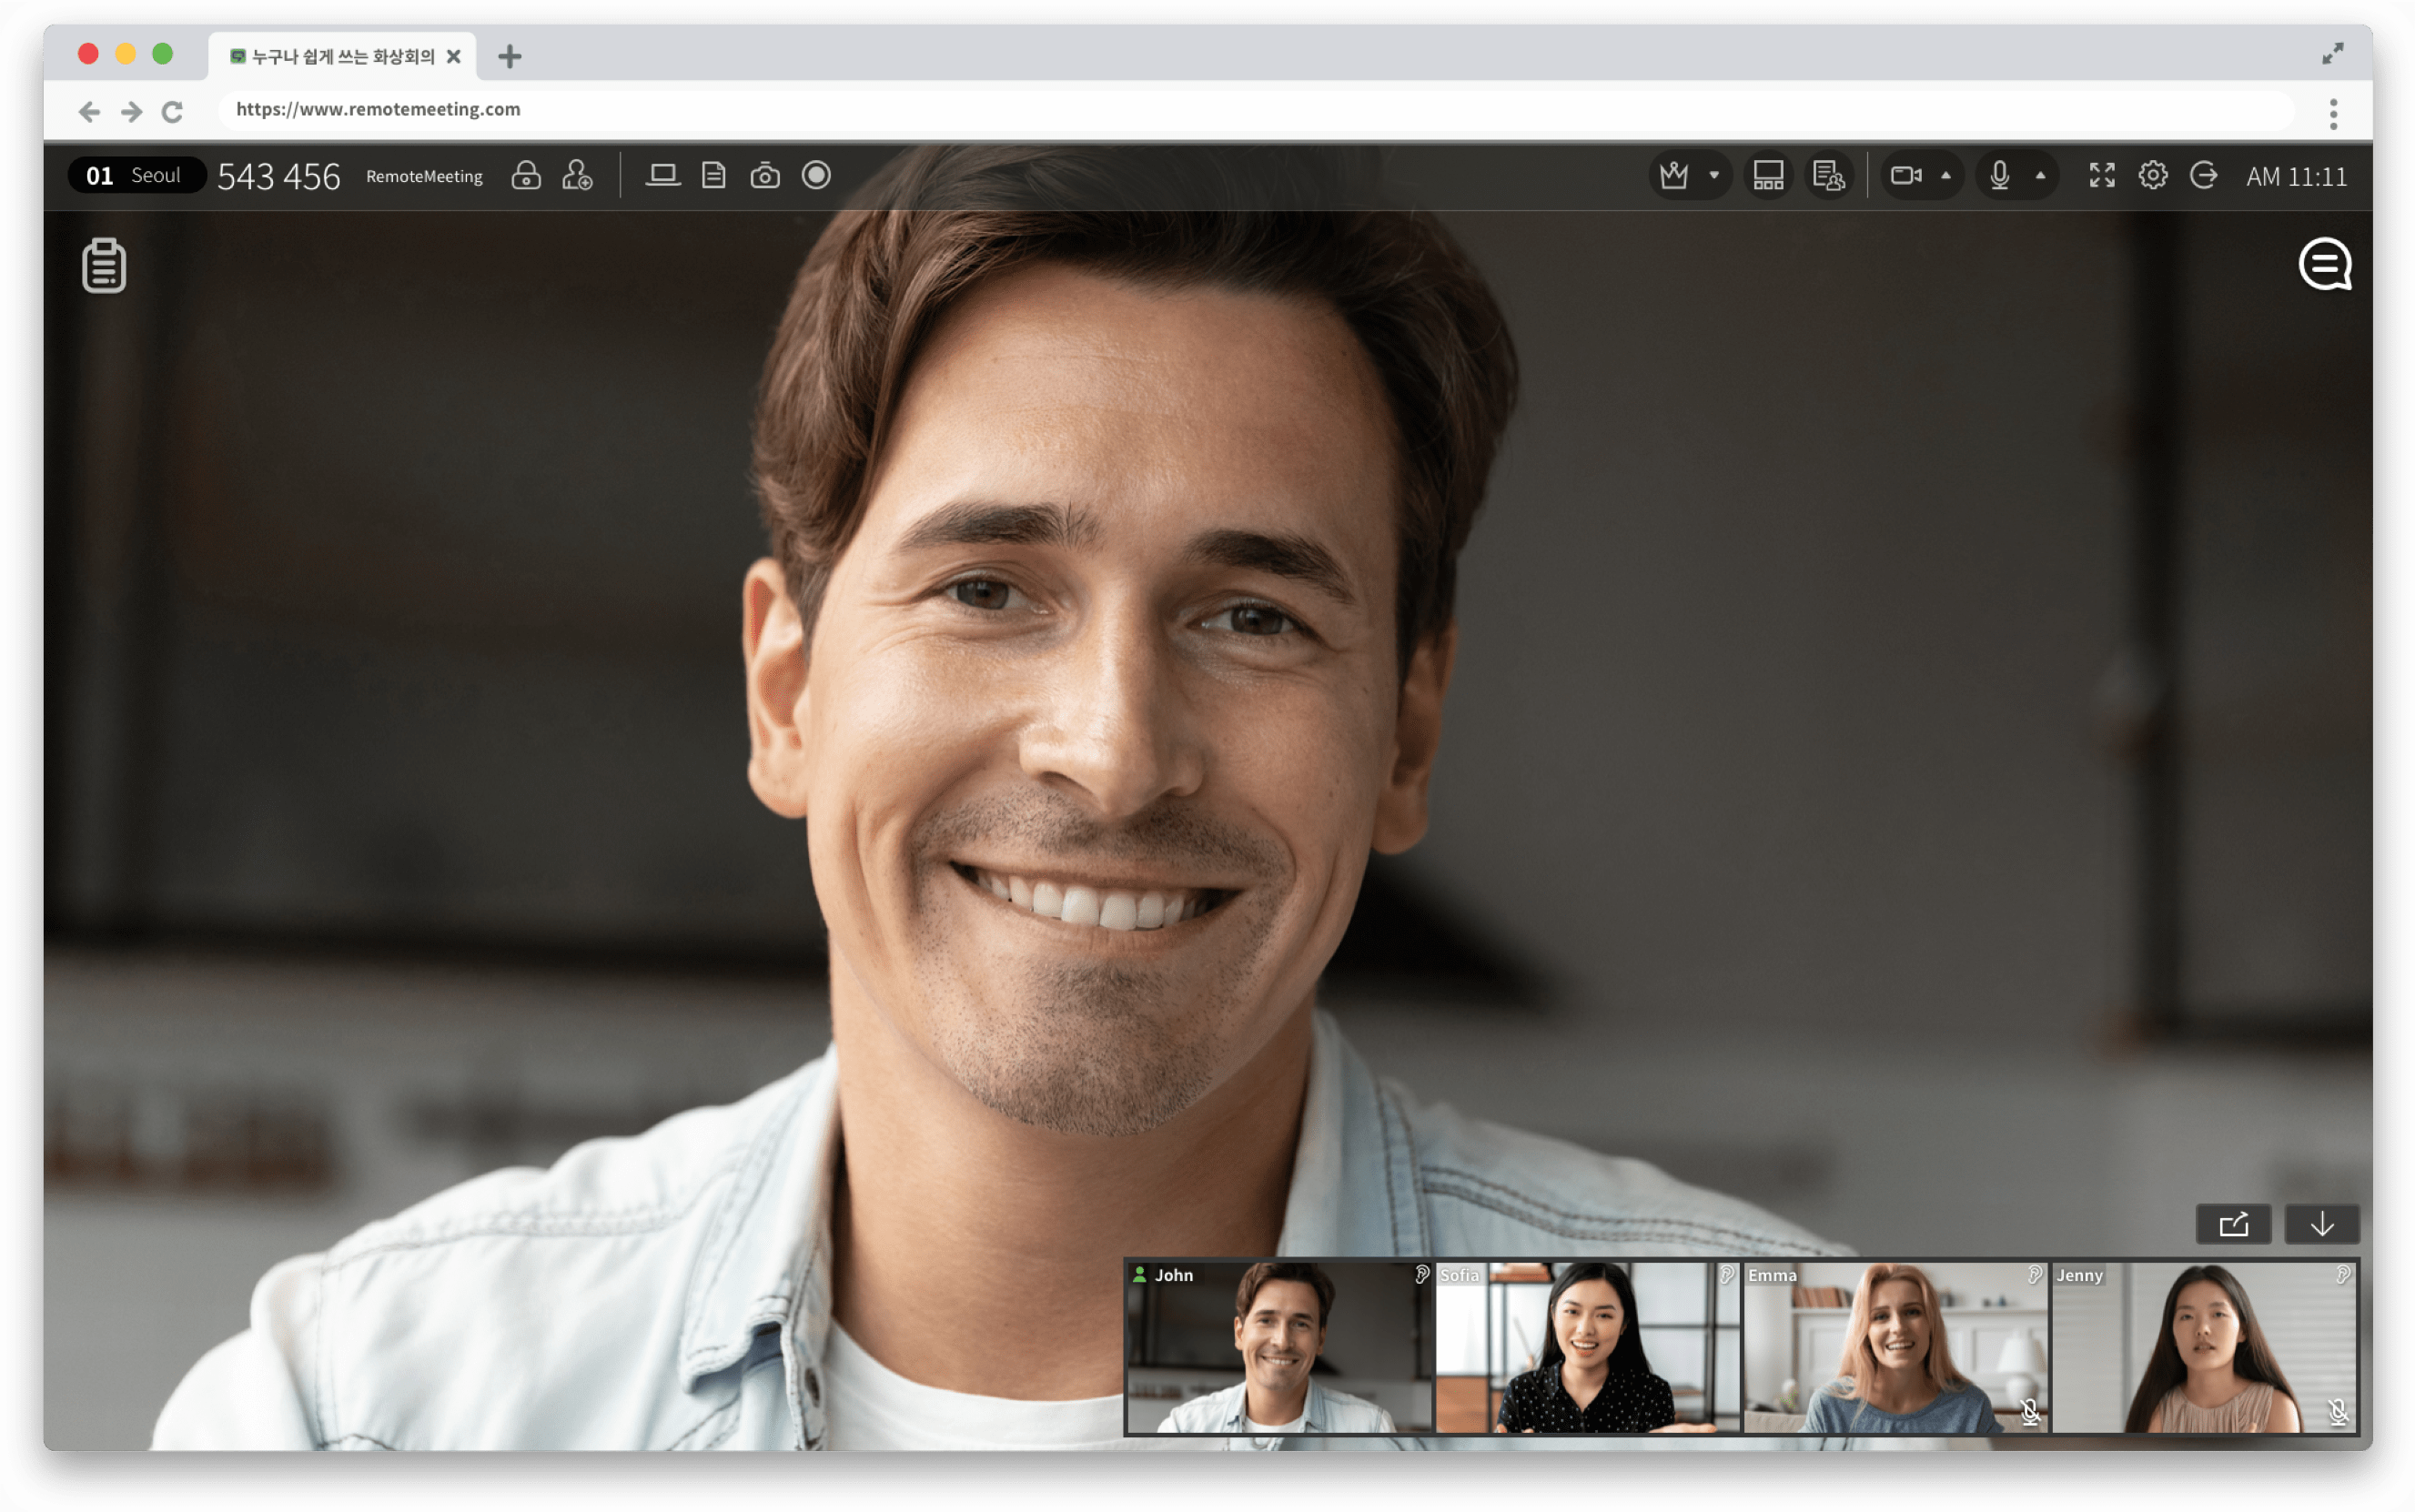Switch video layout with grid icon
Image resolution: width=2415 pixels, height=1512 pixels.
pos(1768,176)
